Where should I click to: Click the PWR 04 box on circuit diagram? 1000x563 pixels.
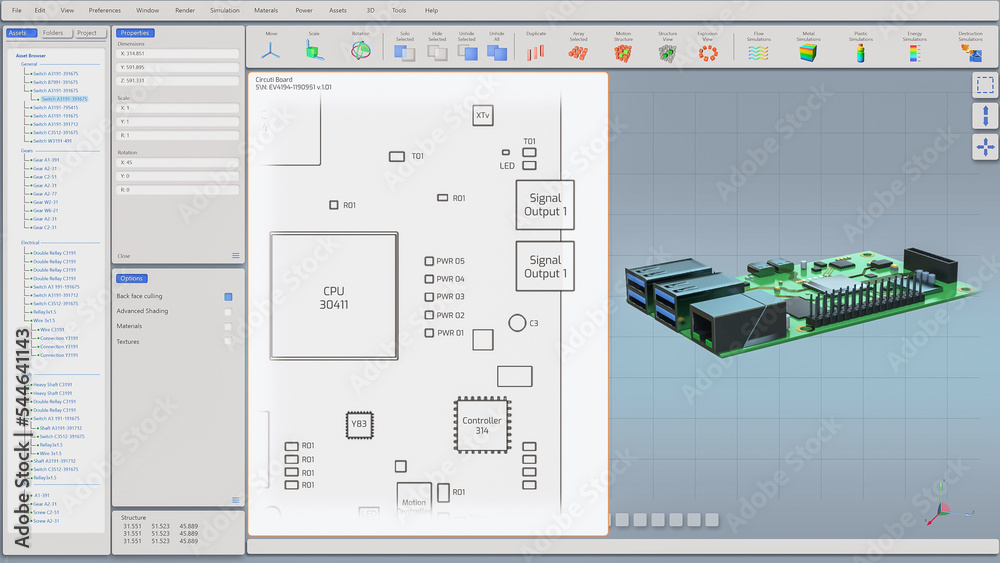pyautogui.click(x=429, y=279)
